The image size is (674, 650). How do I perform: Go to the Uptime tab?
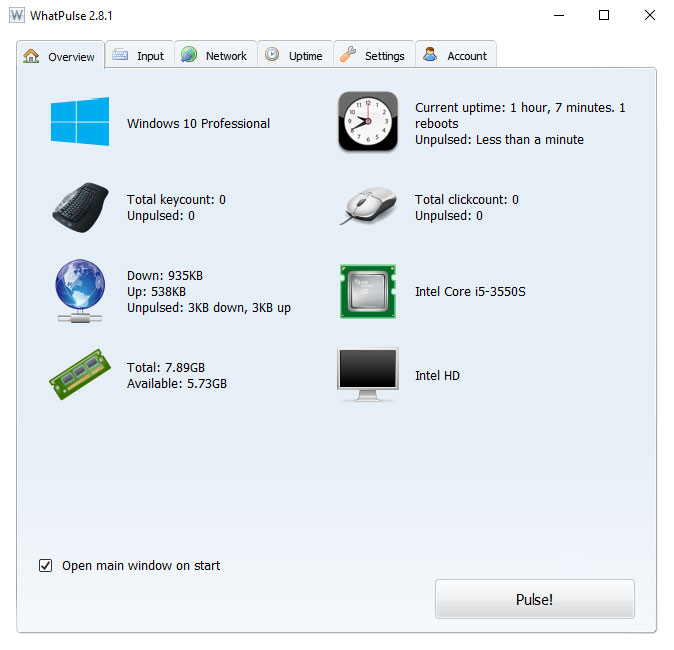pyautogui.click(x=295, y=55)
